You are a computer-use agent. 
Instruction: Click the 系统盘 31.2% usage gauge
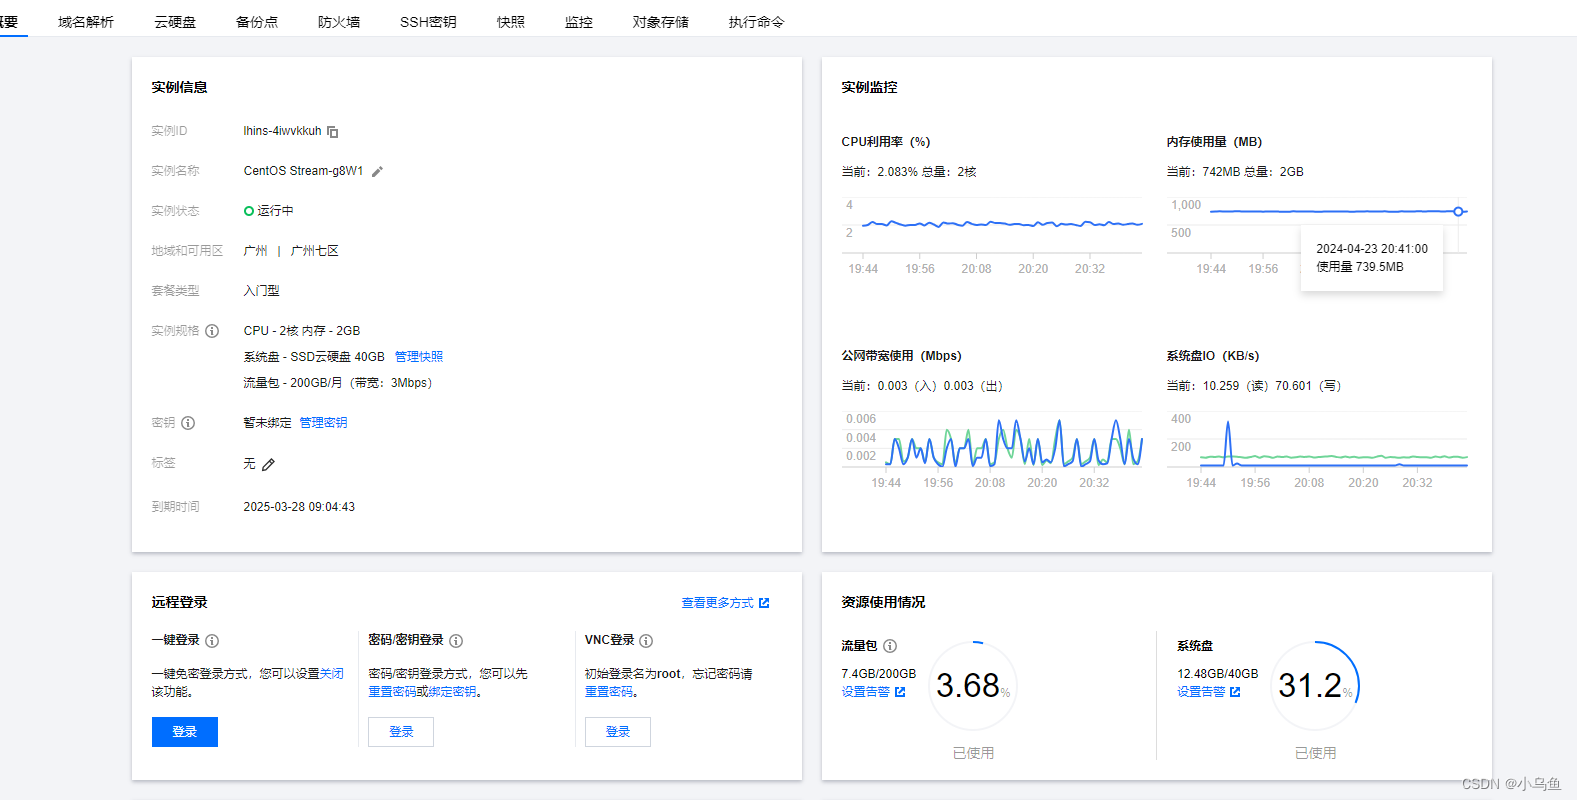(x=1315, y=686)
